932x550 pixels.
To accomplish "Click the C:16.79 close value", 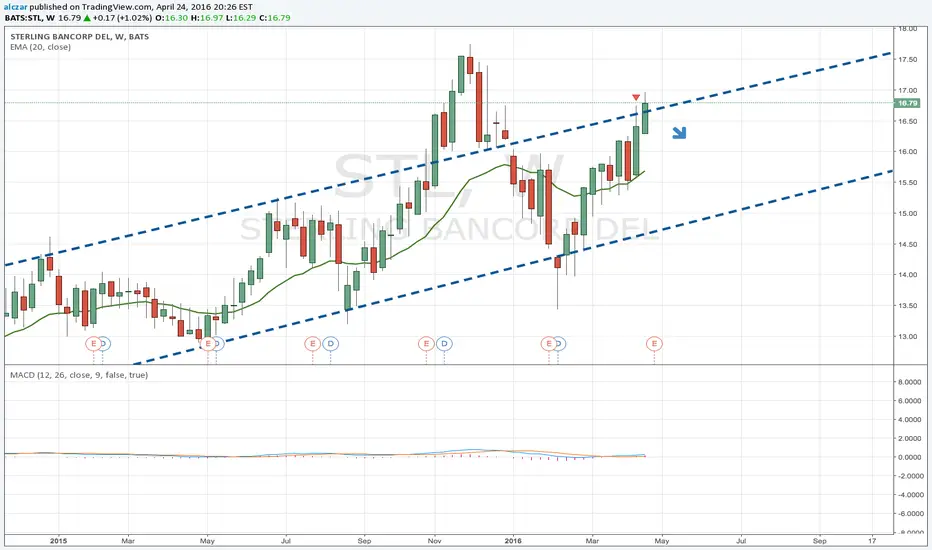I will pos(275,18).
